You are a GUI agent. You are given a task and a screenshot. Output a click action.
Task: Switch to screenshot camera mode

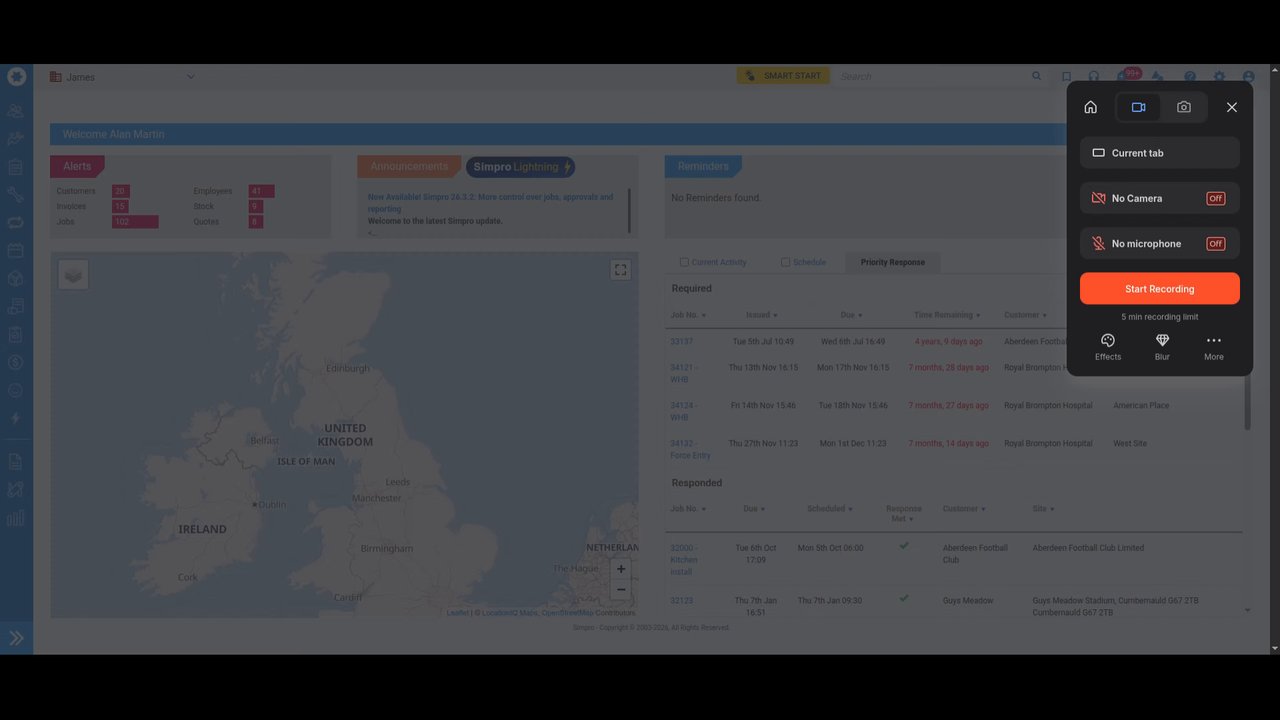click(x=1184, y=107)
